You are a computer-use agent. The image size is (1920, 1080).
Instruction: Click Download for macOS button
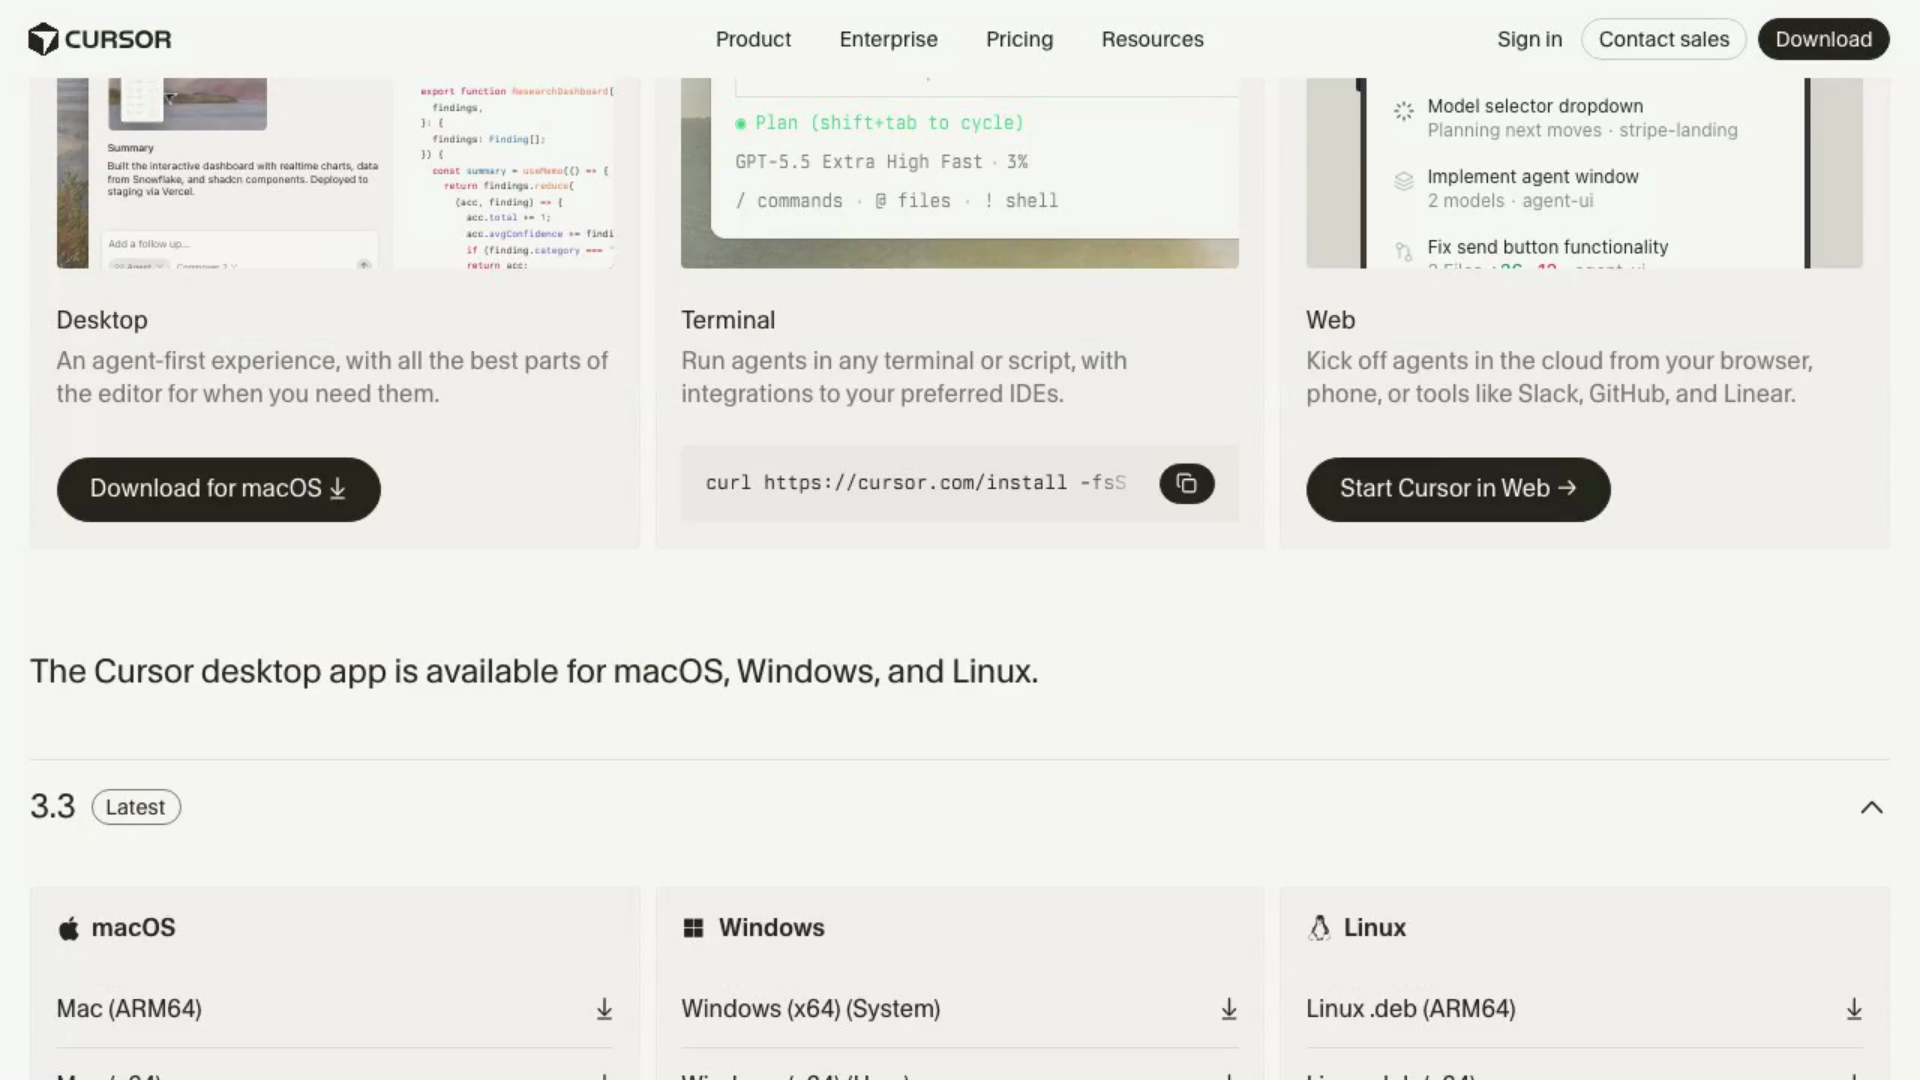[x=218, y=489]
